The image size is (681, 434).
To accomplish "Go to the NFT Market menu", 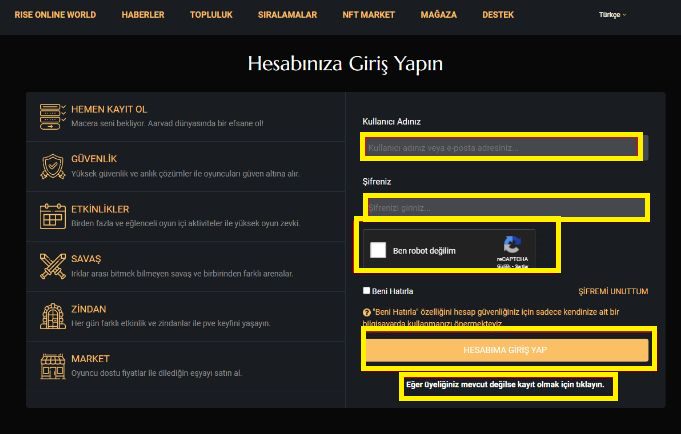I will tap(368, 15).
